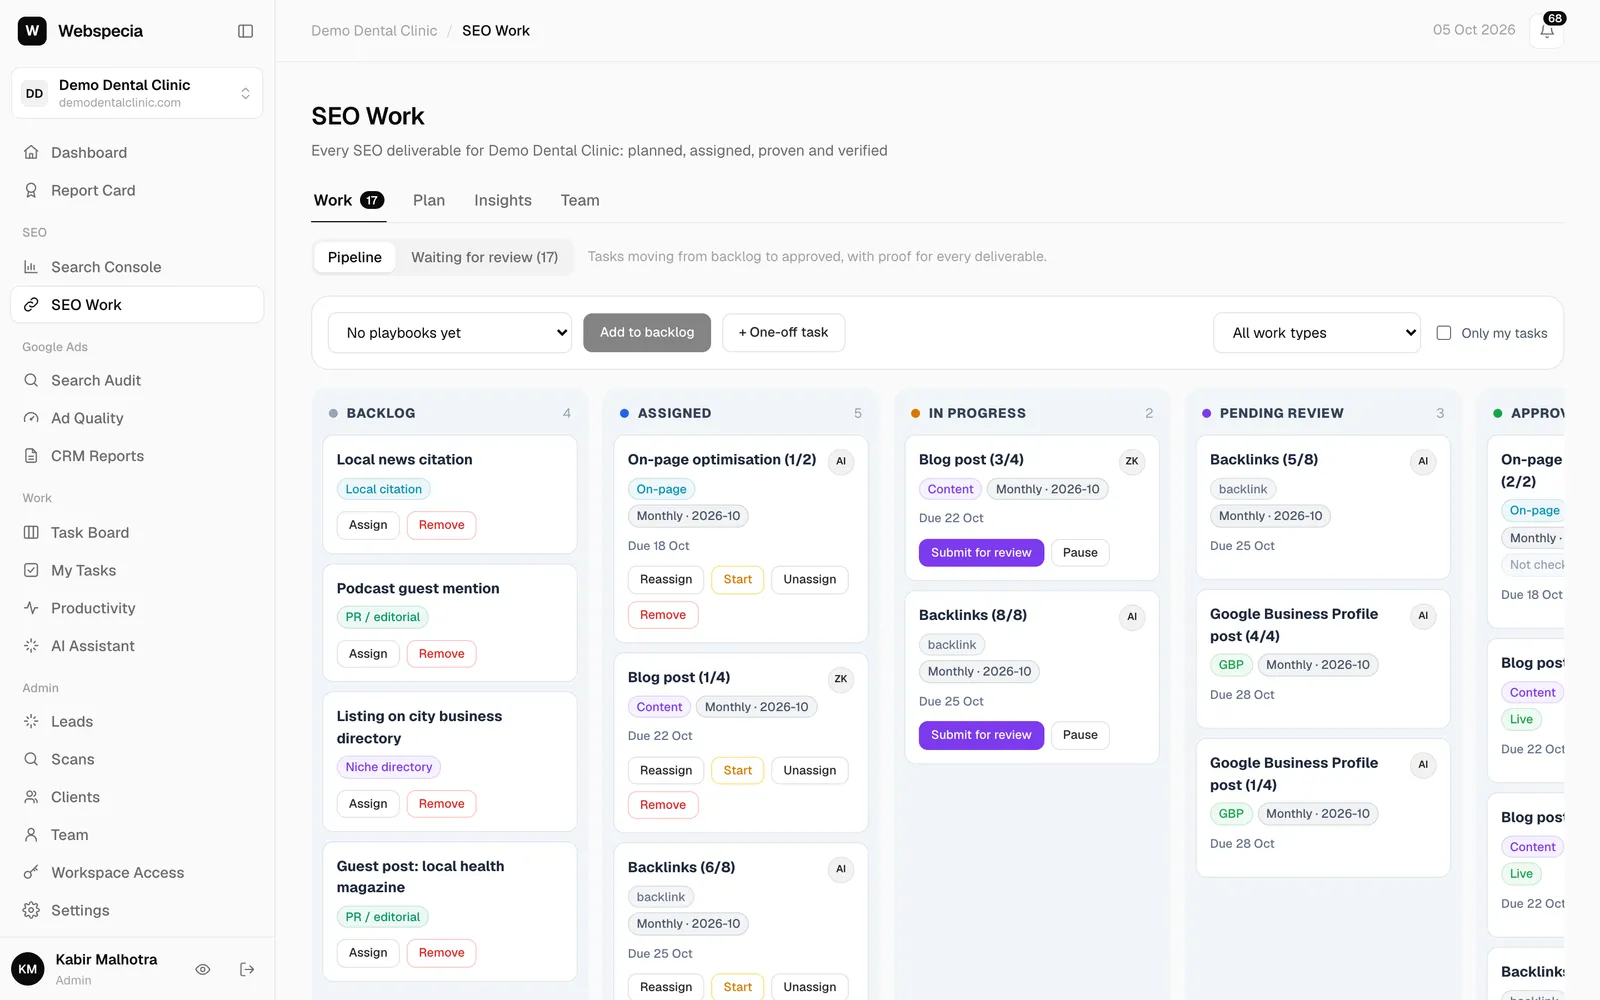Screen dimensions: 1600x1000
Task: Start the On-page optimisation (1/2) task
Action: 738,580
